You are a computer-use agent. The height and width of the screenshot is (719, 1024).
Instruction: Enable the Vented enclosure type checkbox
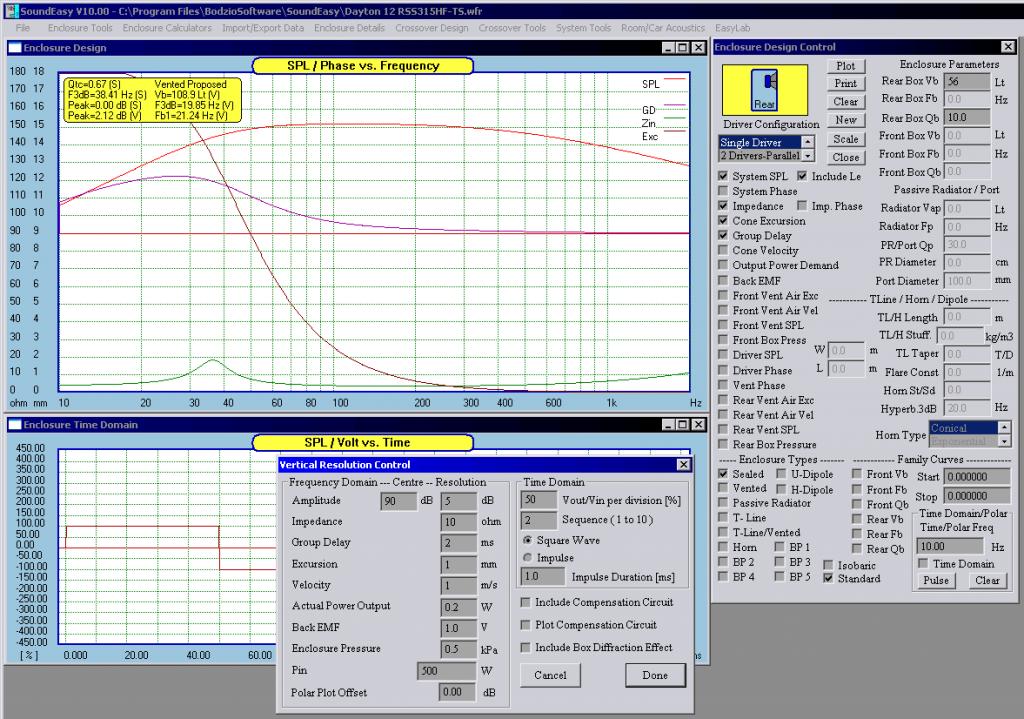point(723,488)
